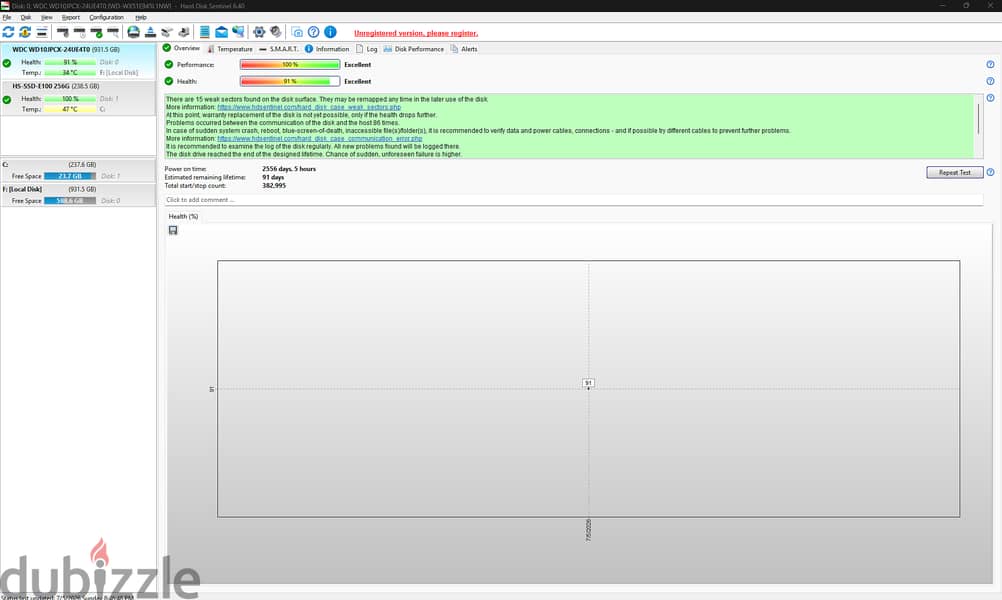Click the blue cone disk icon in toolbar
The image size is (1002, 600).
click(150, 32)
